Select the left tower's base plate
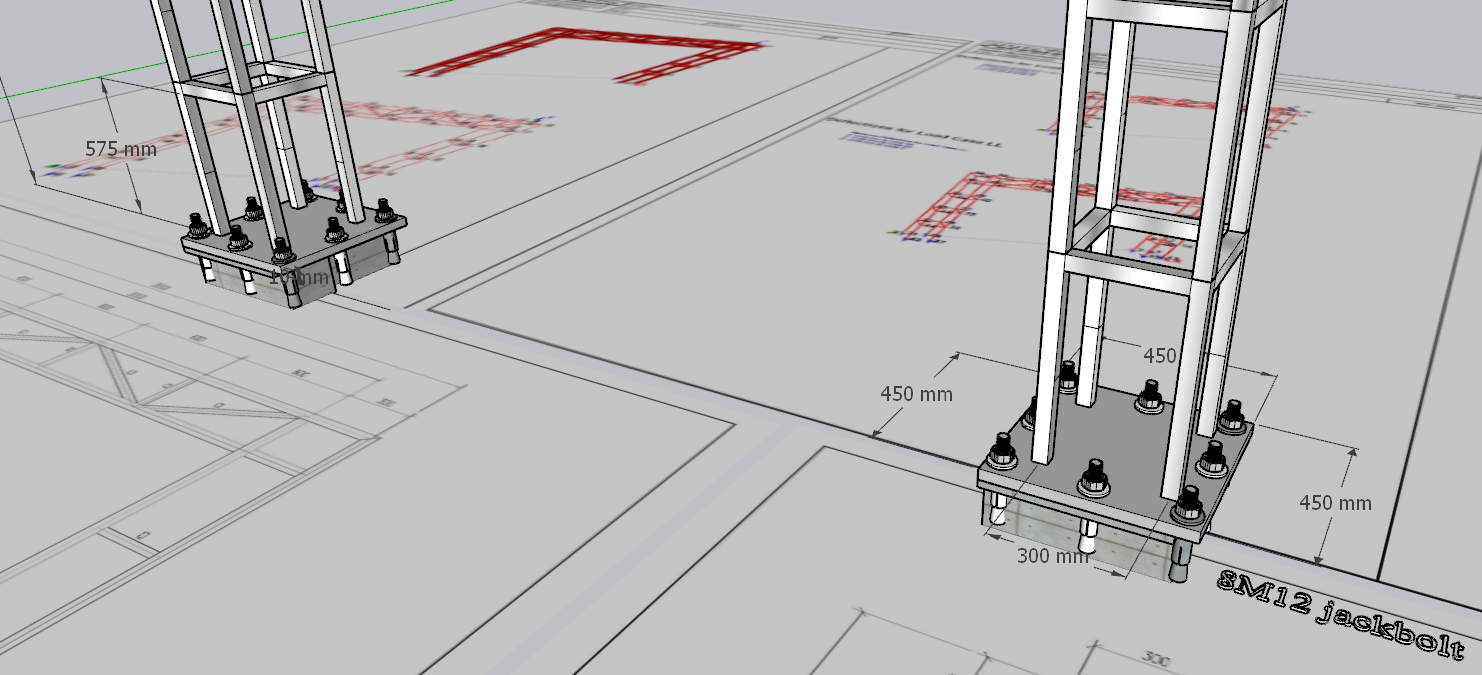Viewport: 1482px width, 675px height. (294, 234)
